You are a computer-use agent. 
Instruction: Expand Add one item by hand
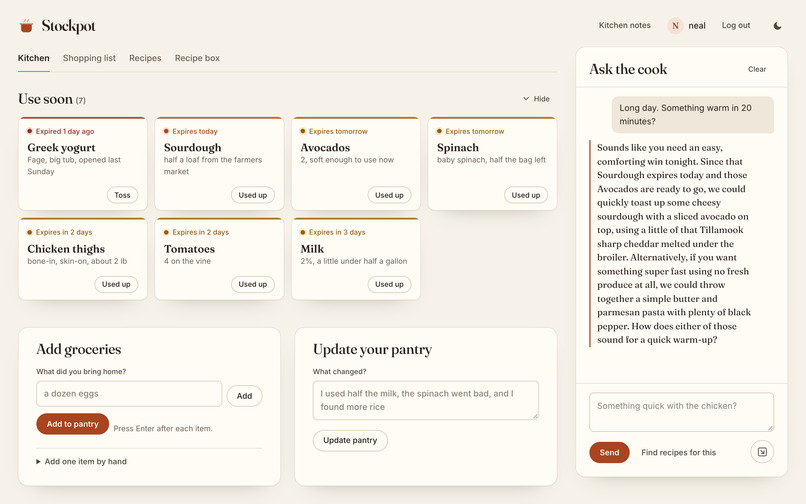[81, 461]
